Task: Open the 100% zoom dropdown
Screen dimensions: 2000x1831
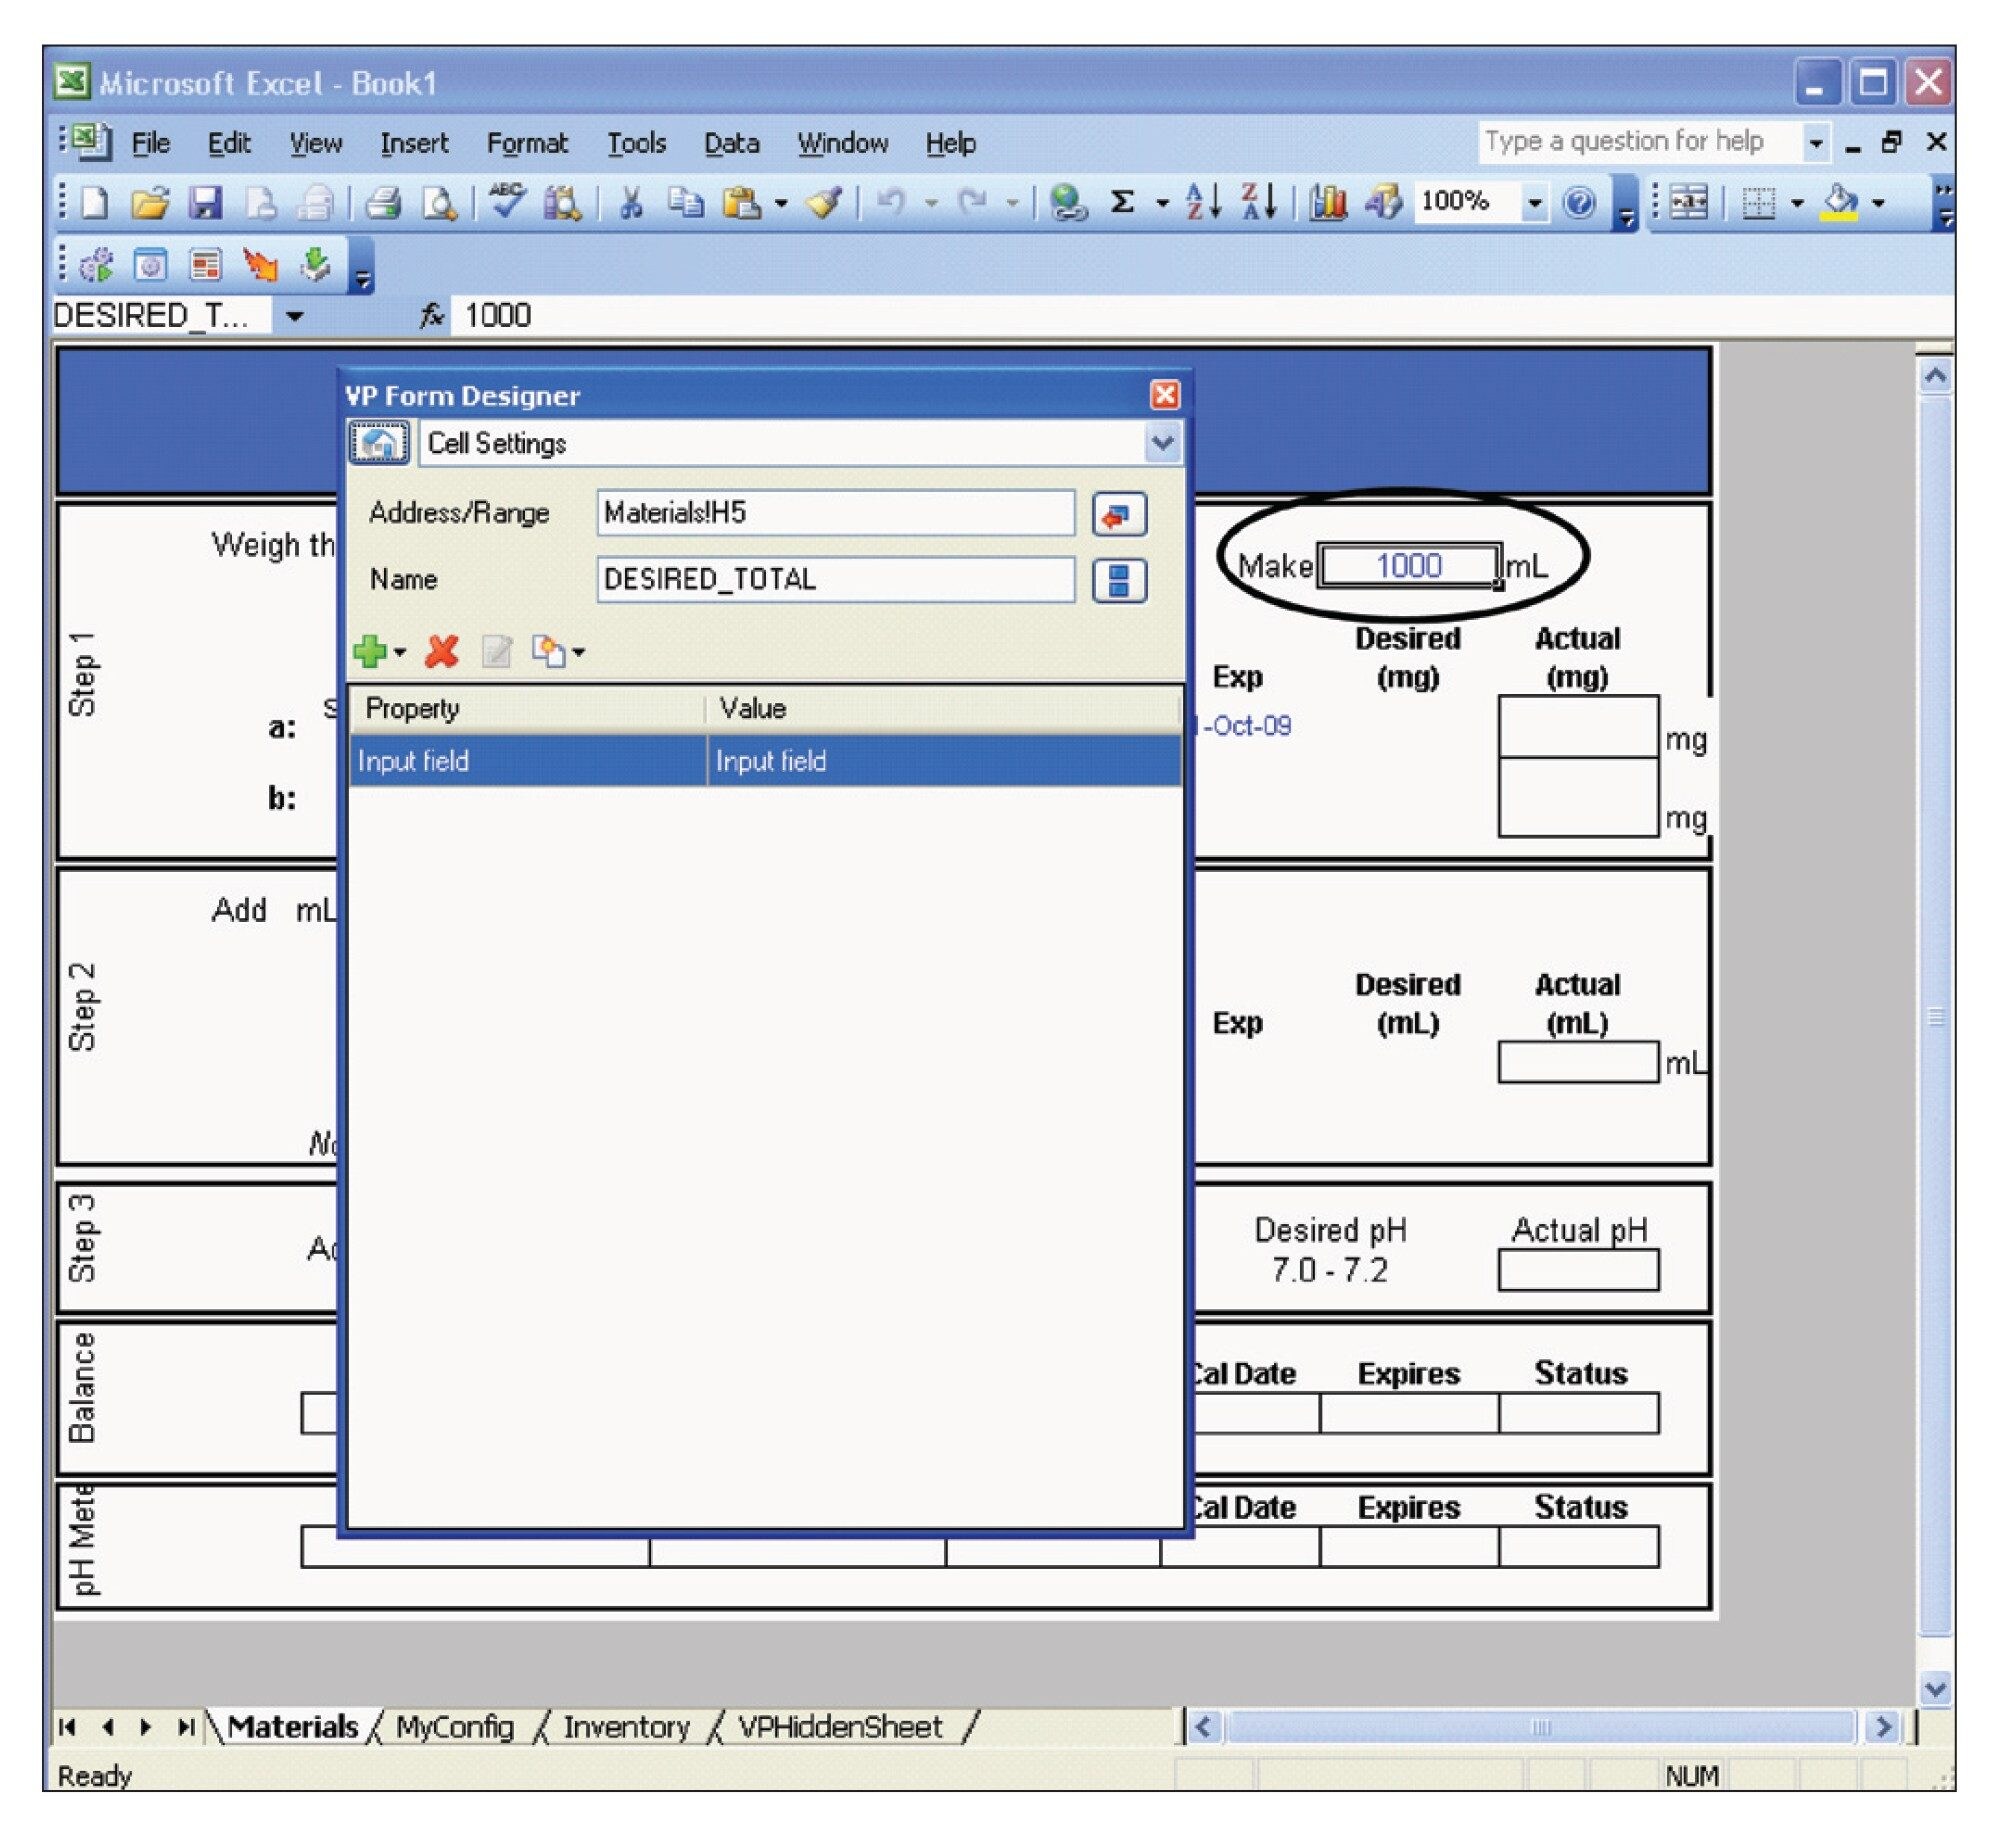Action: pyautogui.click(x=1534, y=204)
